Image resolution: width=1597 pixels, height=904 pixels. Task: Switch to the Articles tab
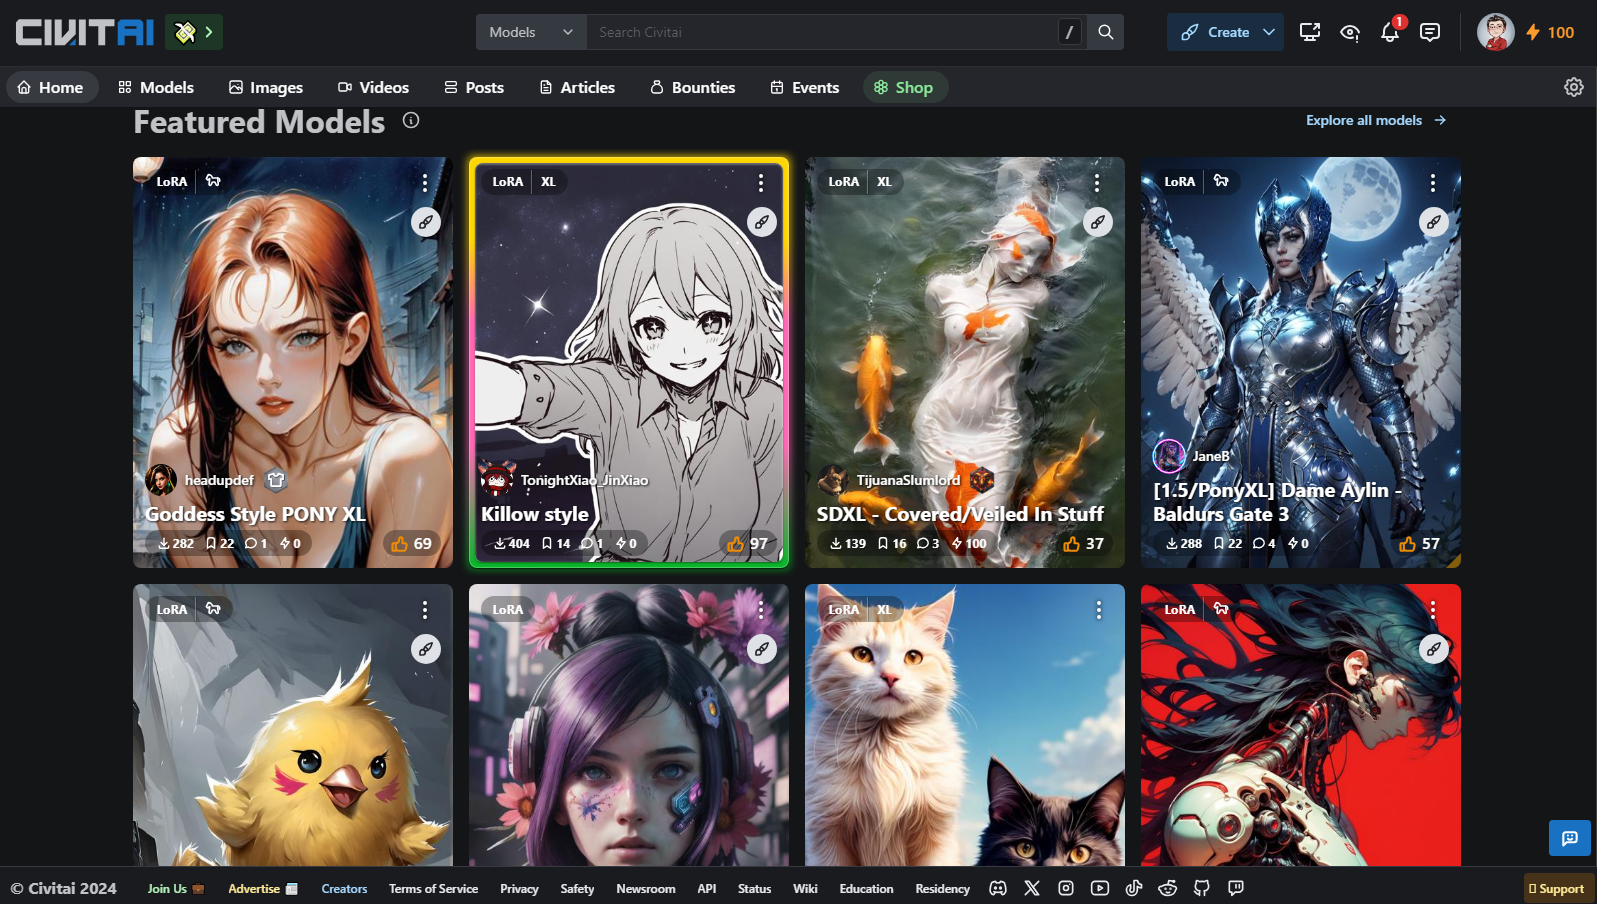coord(577,87)
